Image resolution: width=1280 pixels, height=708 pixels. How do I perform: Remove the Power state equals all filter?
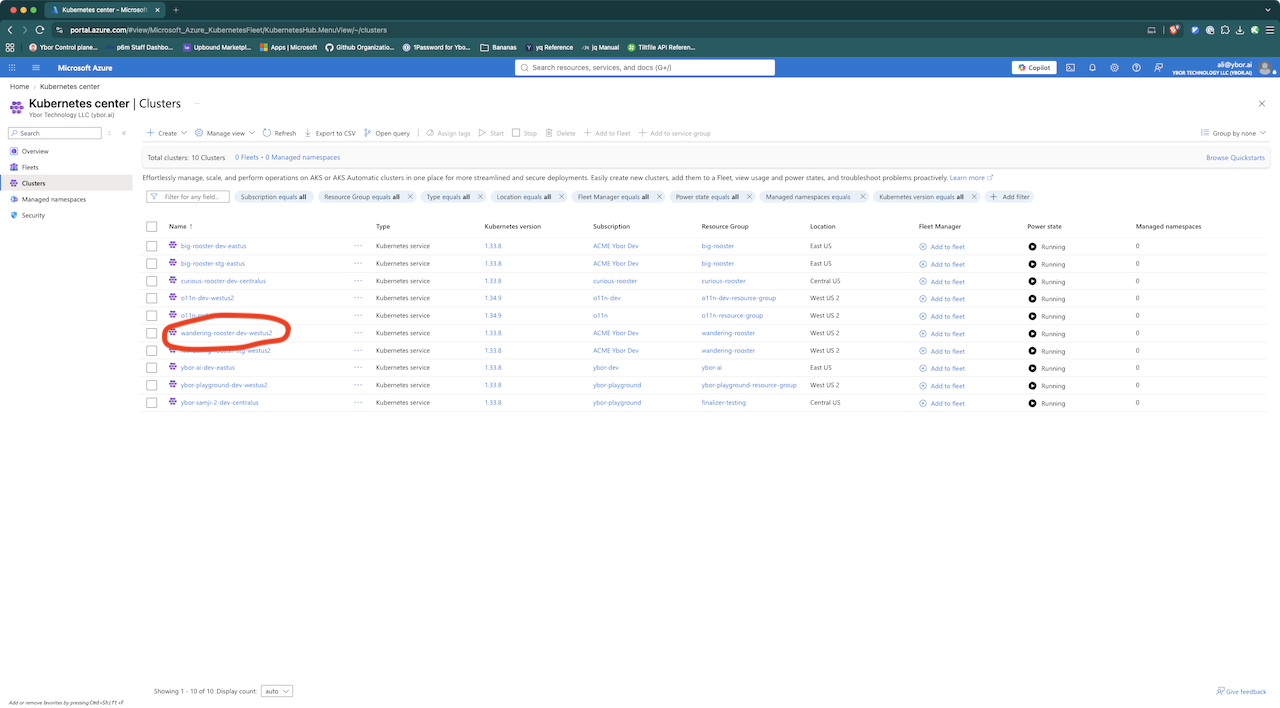click(749, 197)
